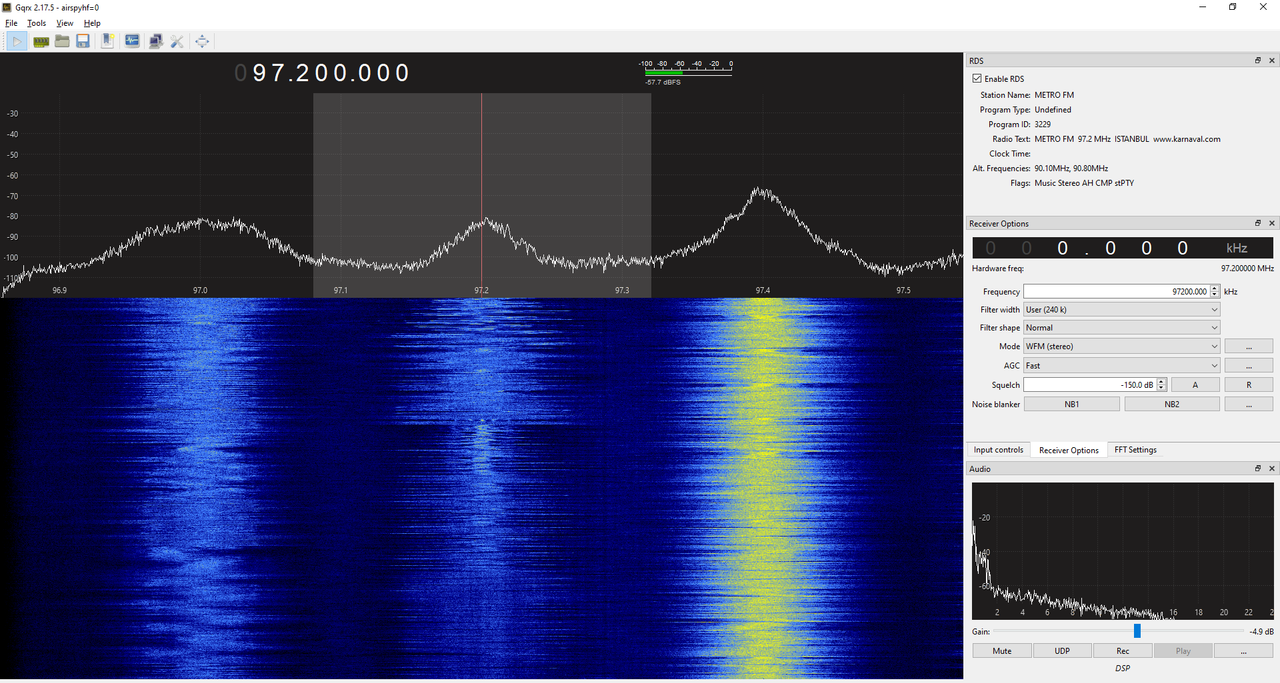The image size is (1280, 683).
Task: Click the load settings folder icon
Action: 62,41
